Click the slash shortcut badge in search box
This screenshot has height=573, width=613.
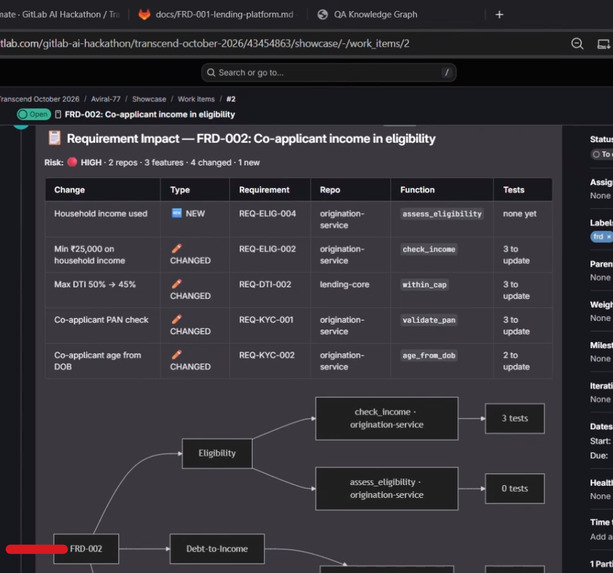pyautogui.click(x=446, y=72)
